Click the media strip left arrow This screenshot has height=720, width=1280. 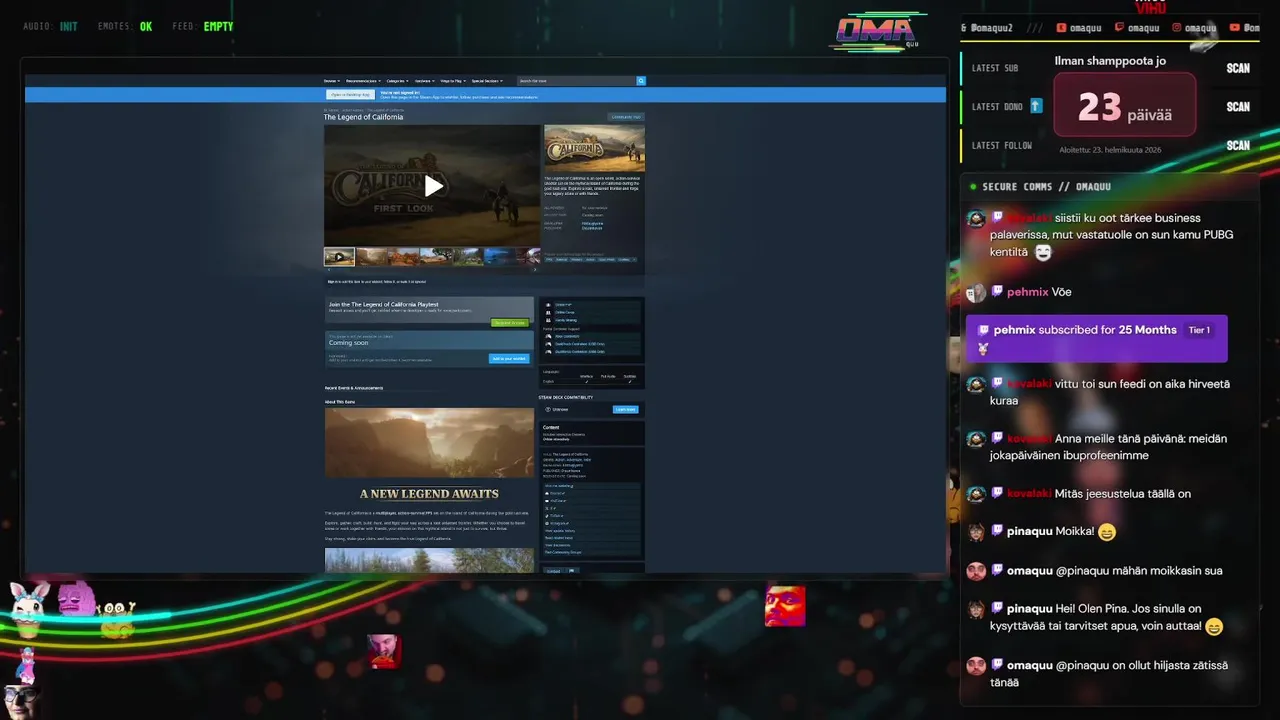[329, 270]
